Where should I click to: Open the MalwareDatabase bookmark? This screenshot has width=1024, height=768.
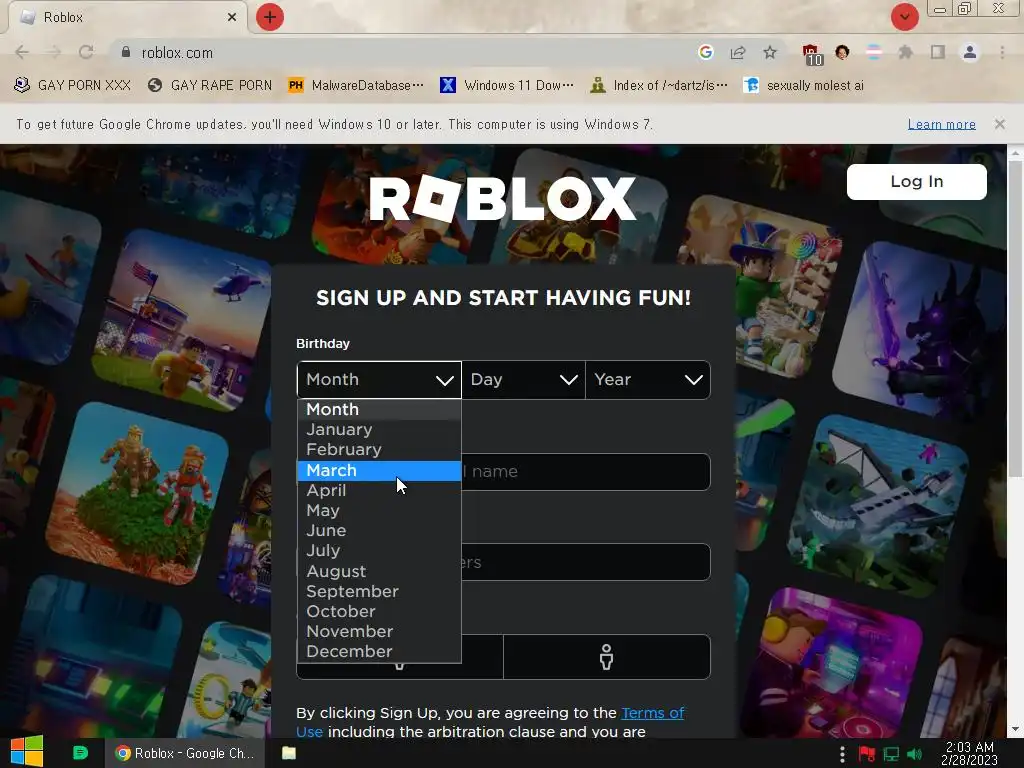coord(356,85)
